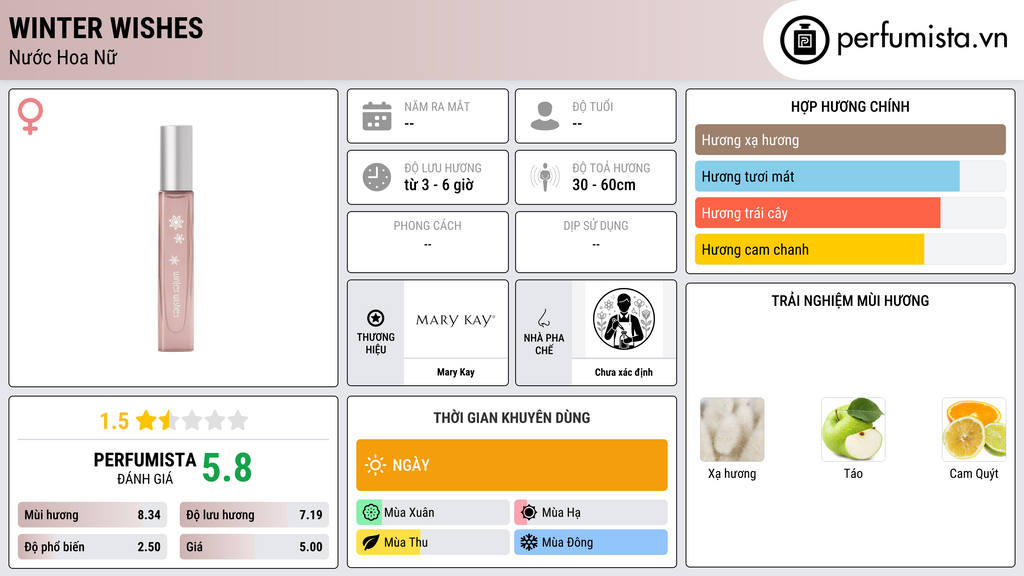Select the Mùa Xuân season bar
This screenshot has width=1024, height=576.
433,513
